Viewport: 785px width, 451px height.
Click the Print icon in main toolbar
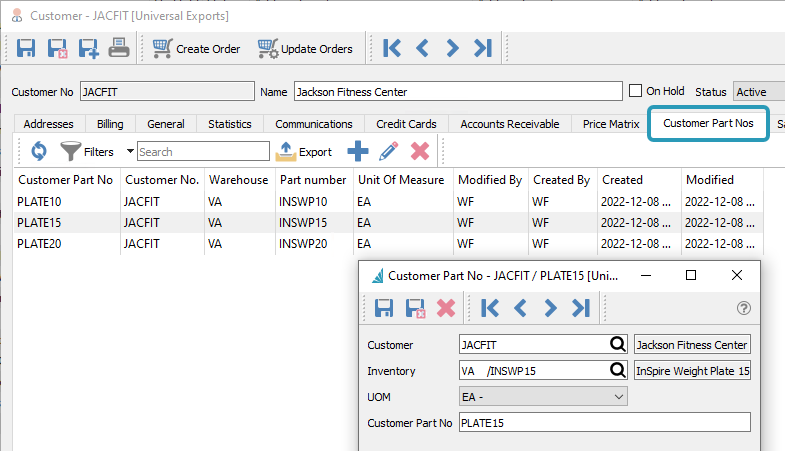119,48
